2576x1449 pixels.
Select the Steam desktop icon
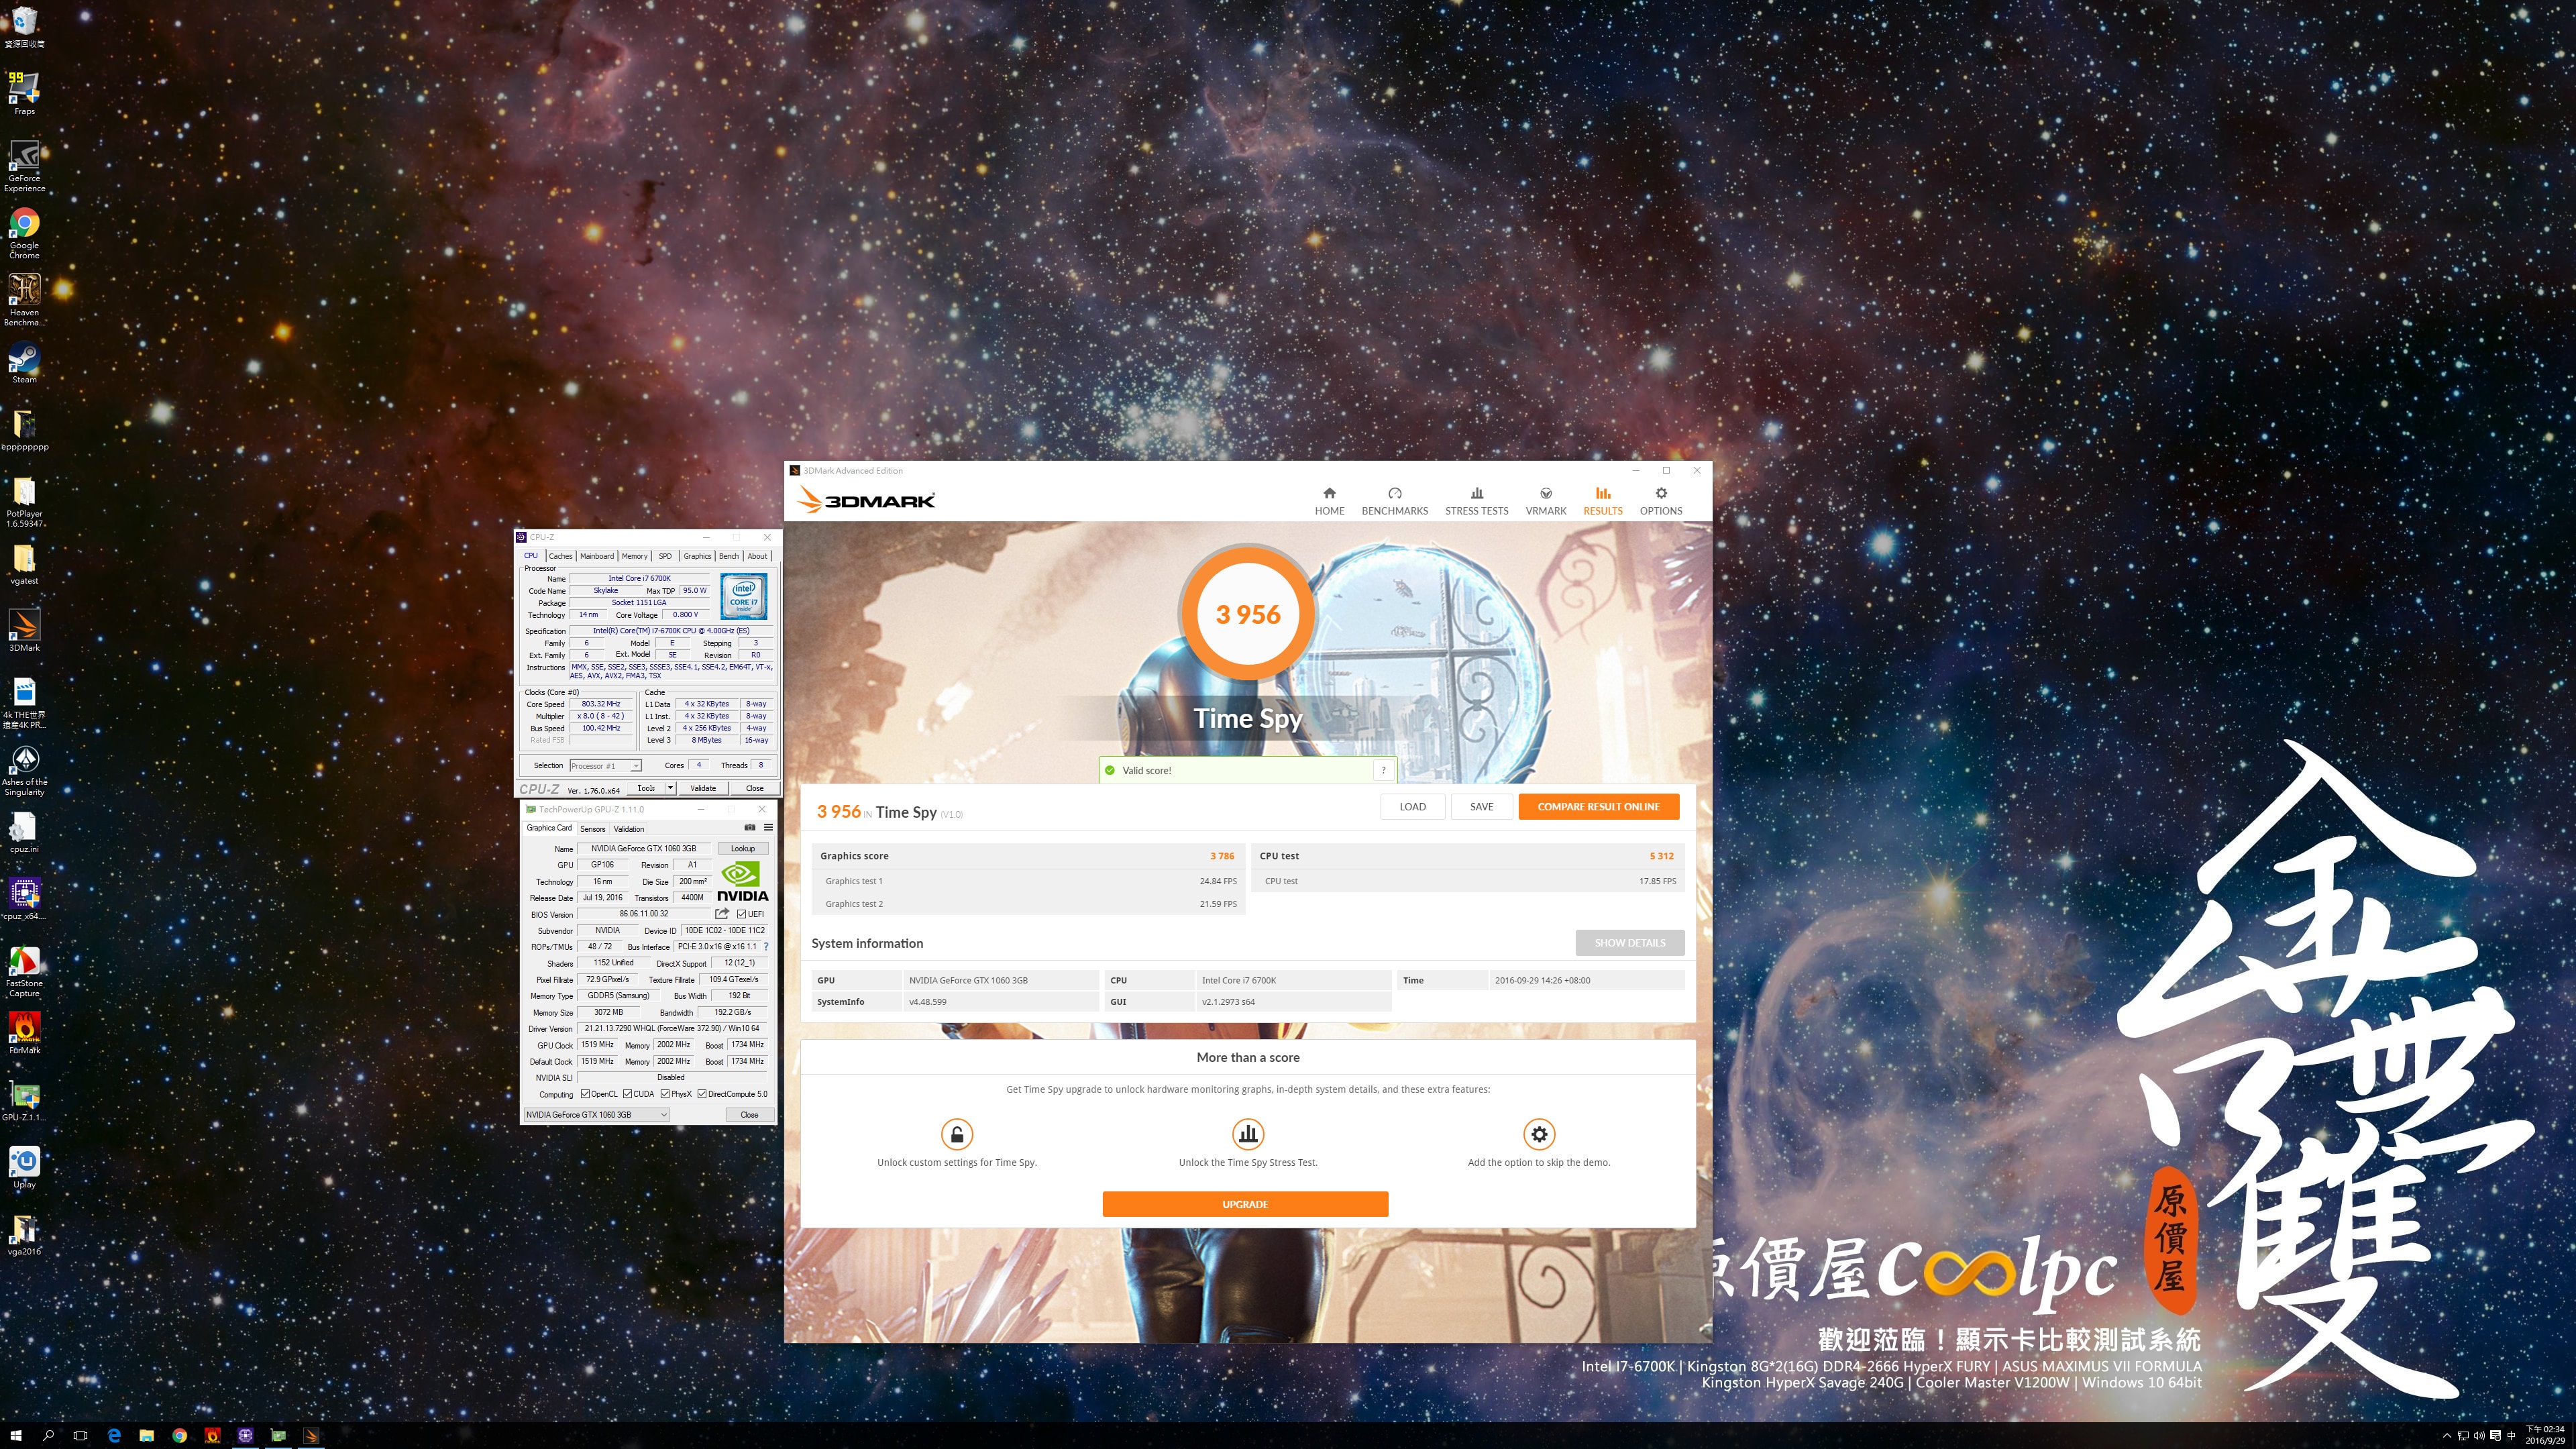[24, 361]
